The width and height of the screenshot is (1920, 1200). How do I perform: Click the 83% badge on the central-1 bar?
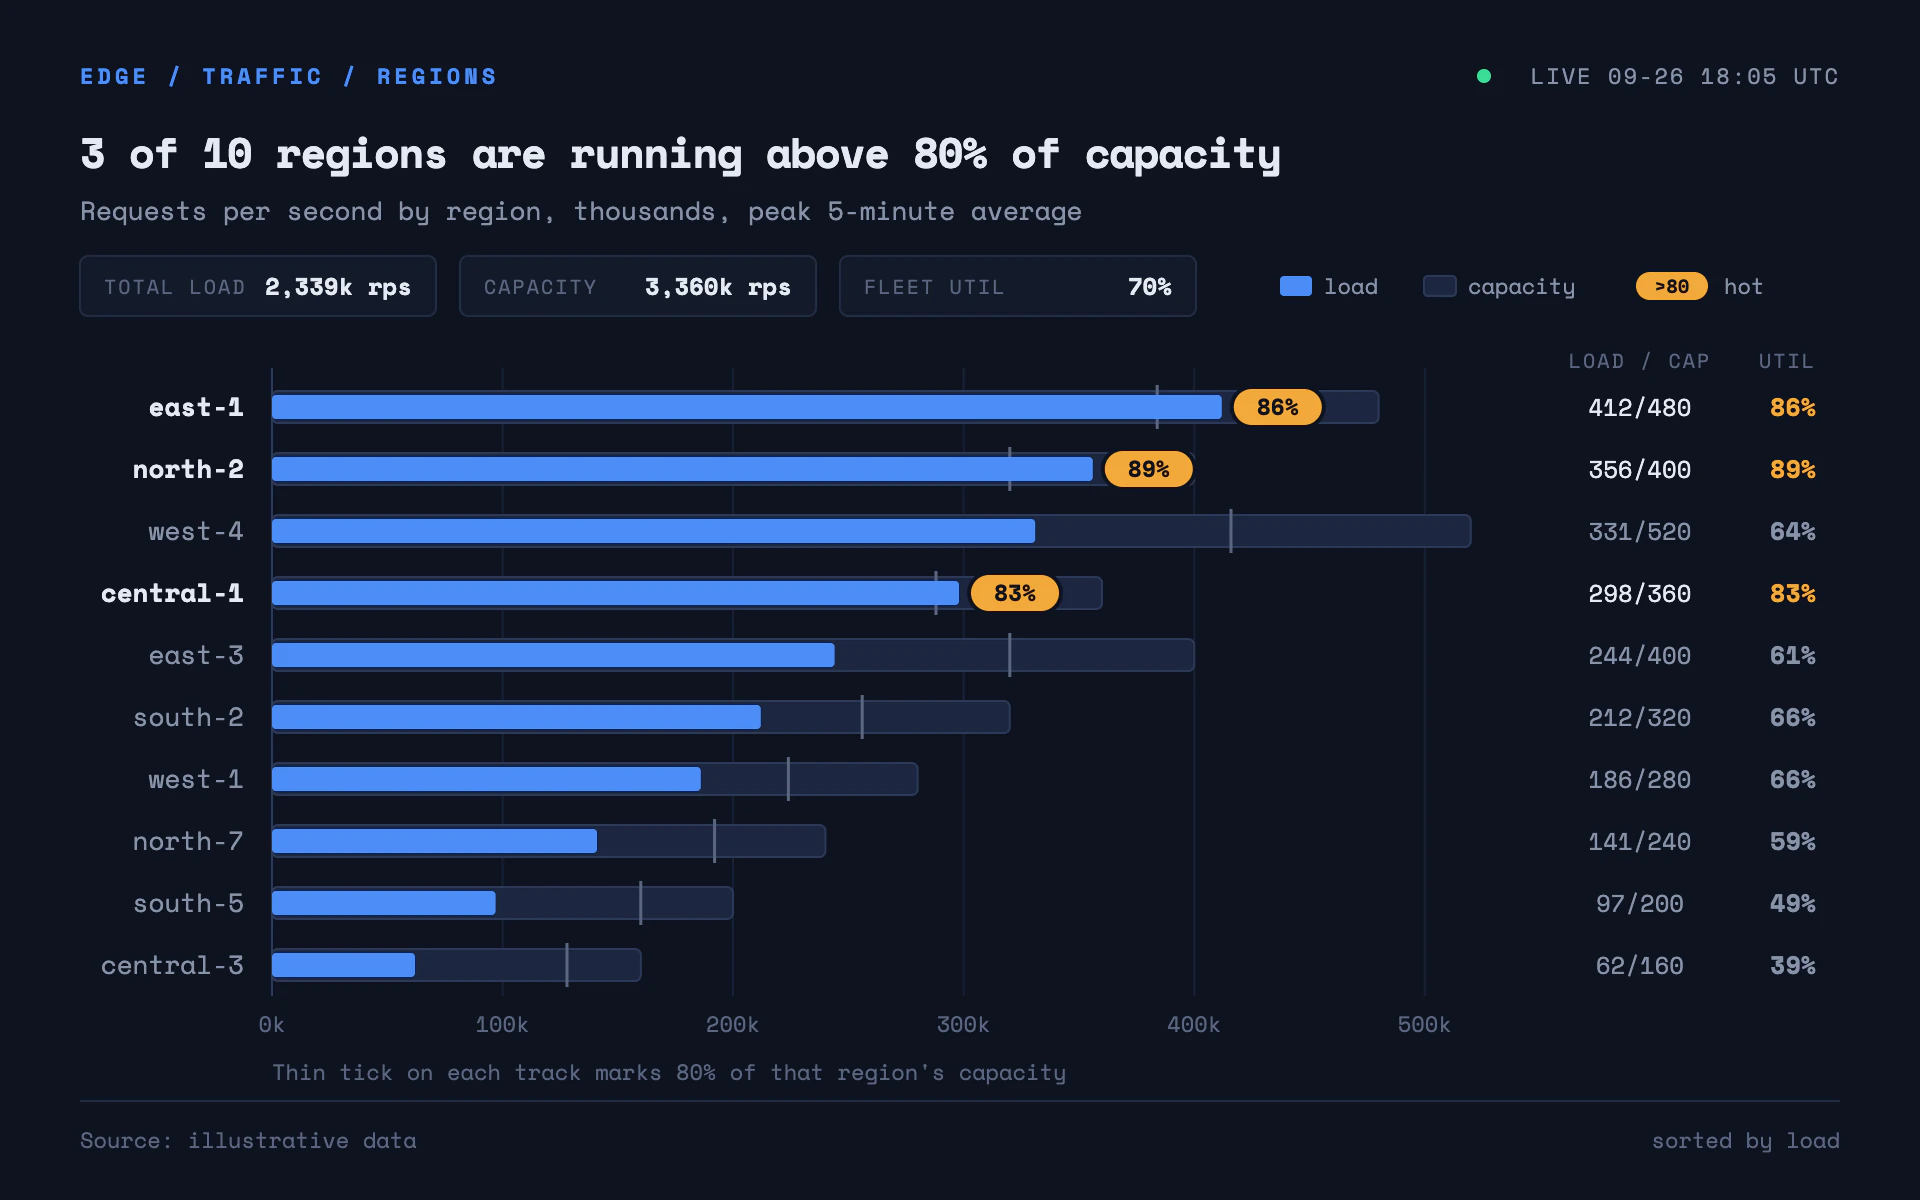coord(1015,593)
